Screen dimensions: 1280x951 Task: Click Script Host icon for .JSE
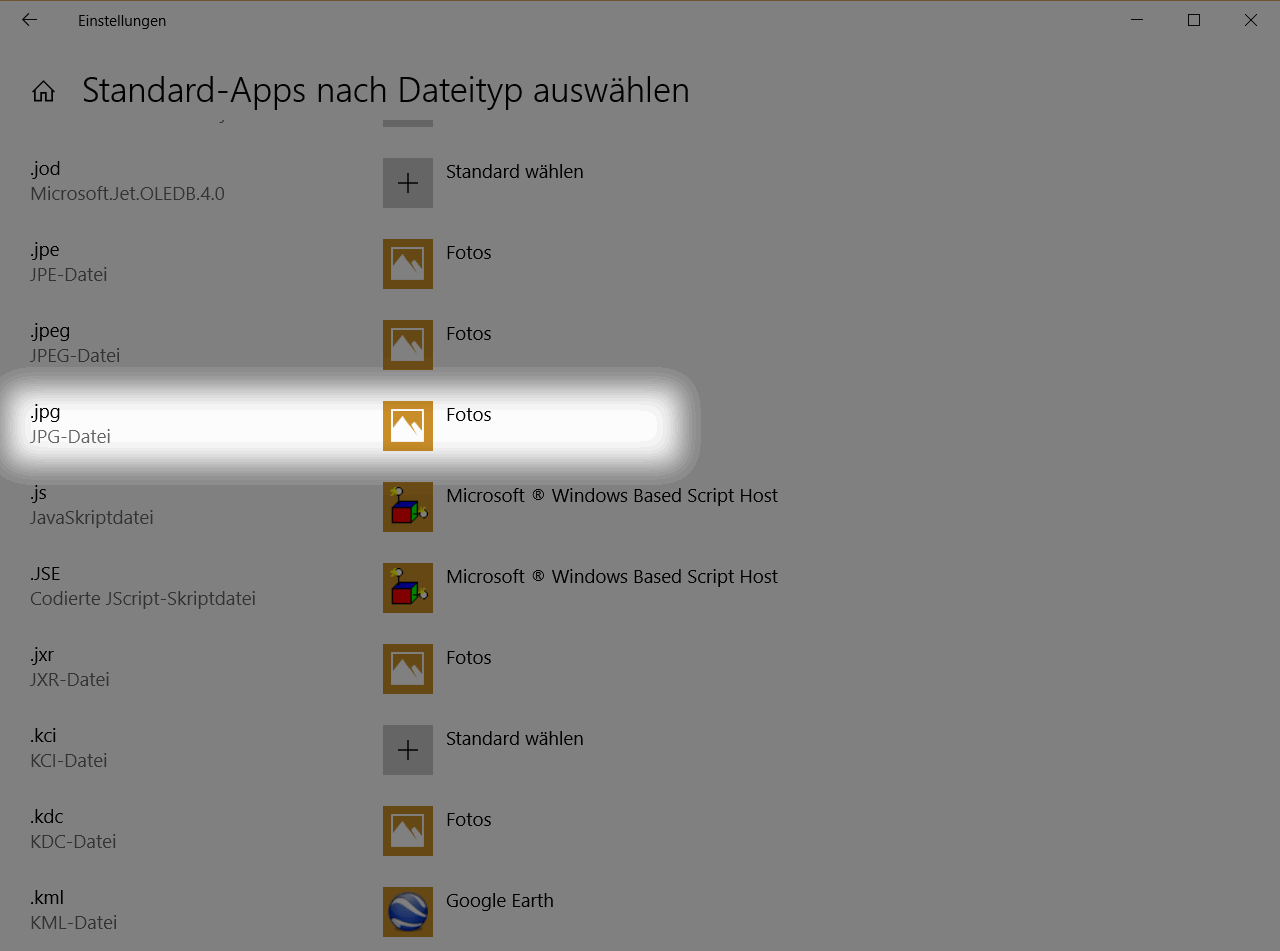pyautogui.click(x=408, y=588)
